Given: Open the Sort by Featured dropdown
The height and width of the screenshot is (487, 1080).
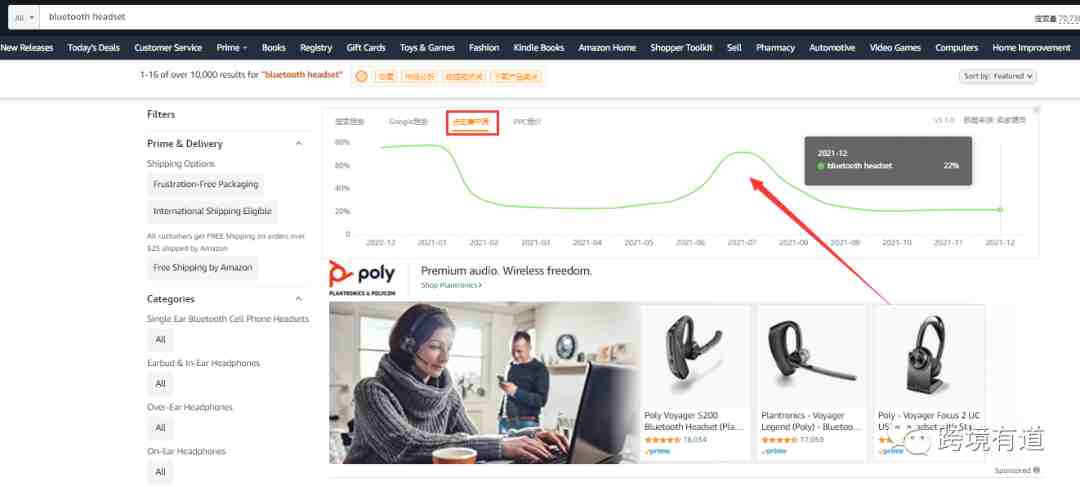Looking at the screenshot, I should pos(997,76).
